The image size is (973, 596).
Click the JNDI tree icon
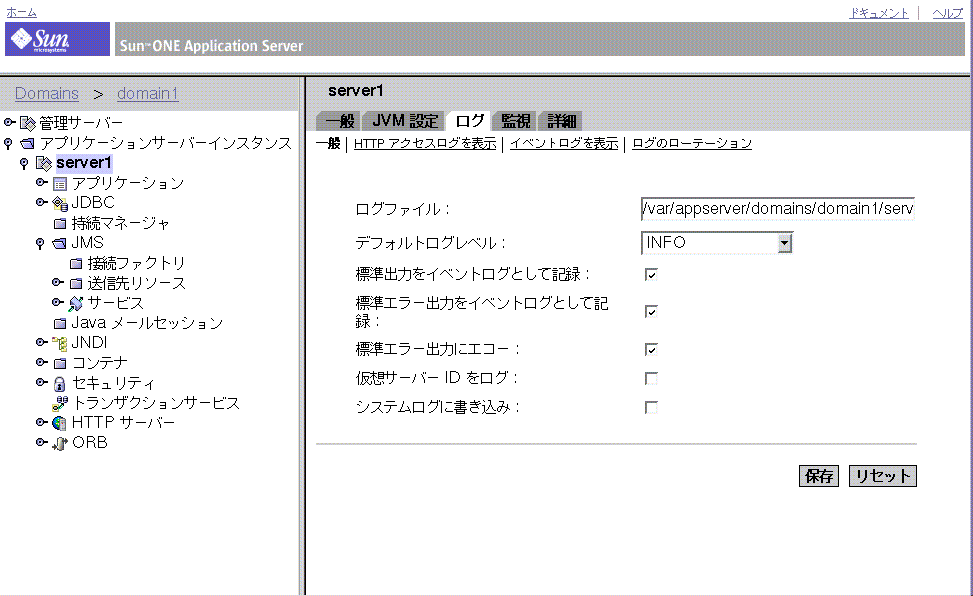60,343
